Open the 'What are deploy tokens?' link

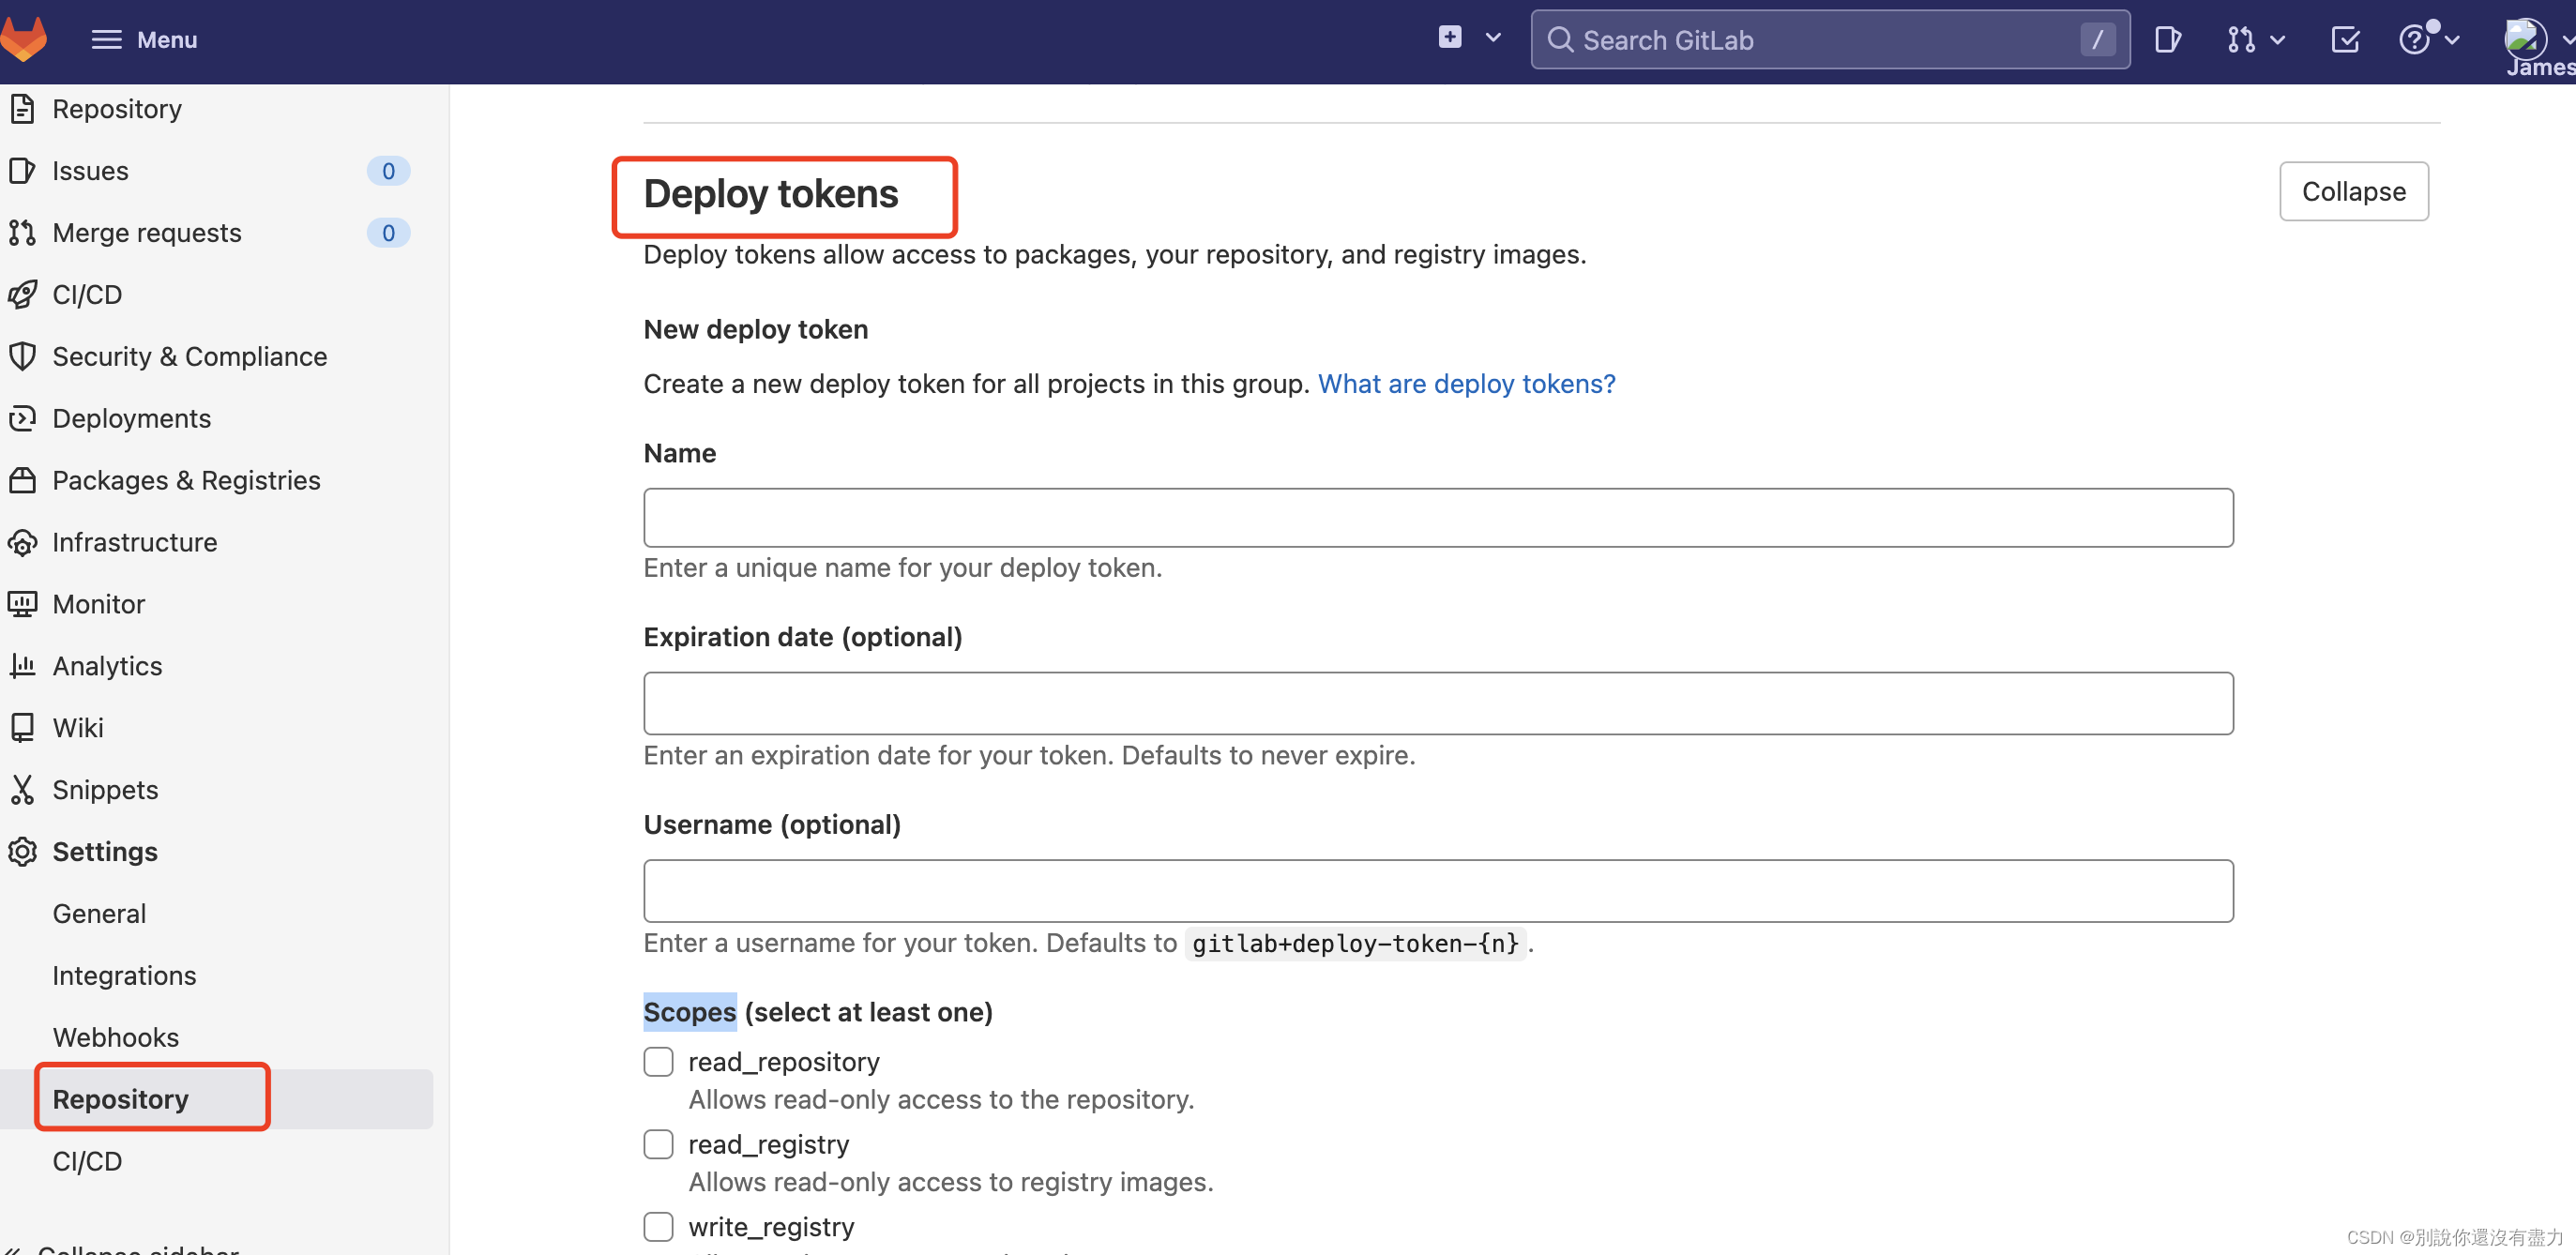click(1466, 384)
